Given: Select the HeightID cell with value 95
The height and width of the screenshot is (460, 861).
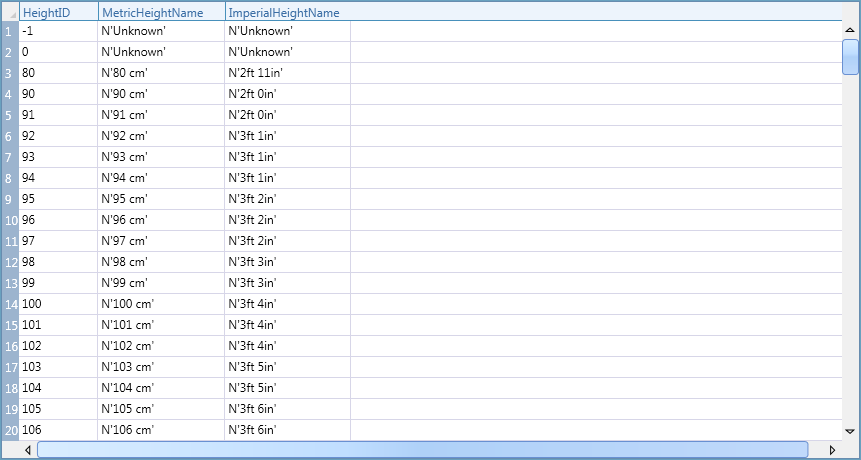Looking at the screenshot, I should click(x=59, y=199).
